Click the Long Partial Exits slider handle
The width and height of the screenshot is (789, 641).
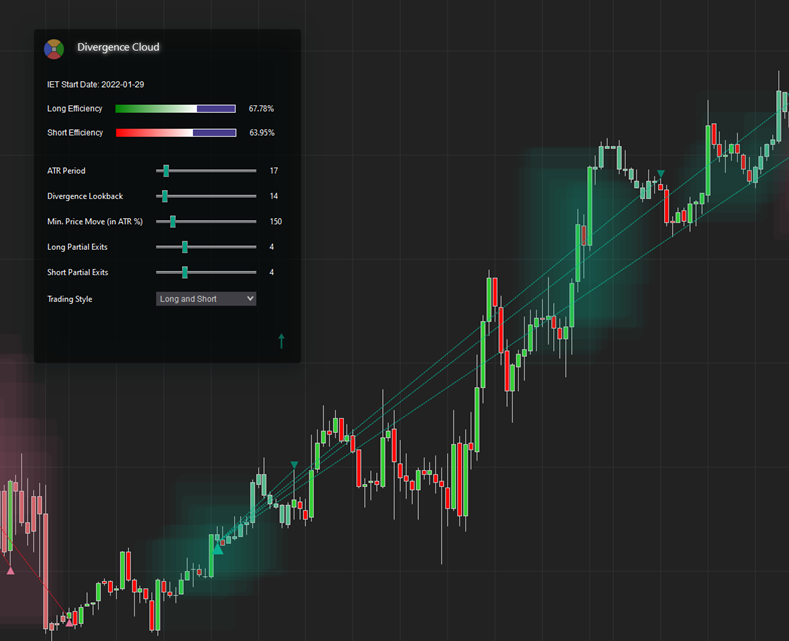[185, 247]
